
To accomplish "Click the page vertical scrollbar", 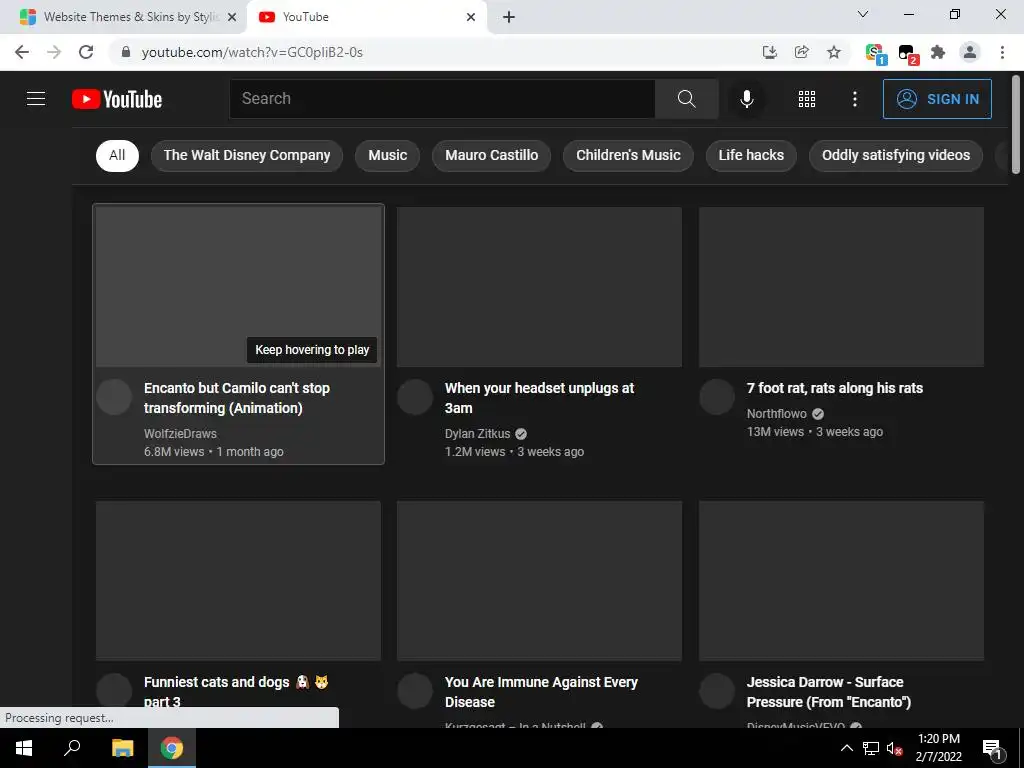I will coord(1016,125).
